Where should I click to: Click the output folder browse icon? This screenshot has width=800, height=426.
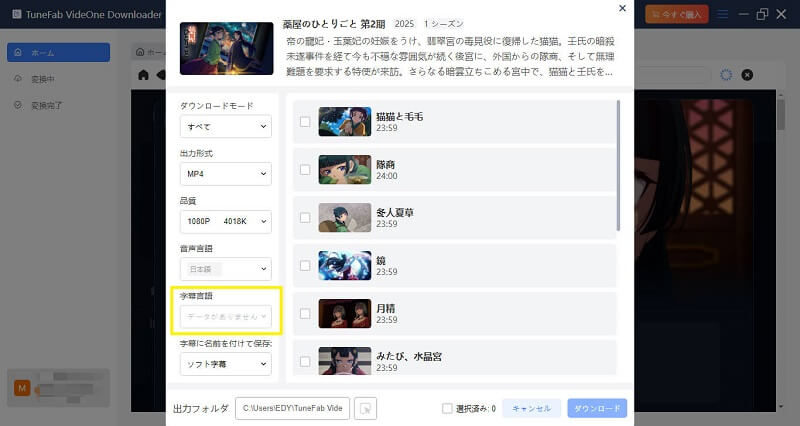pos(365,408)
